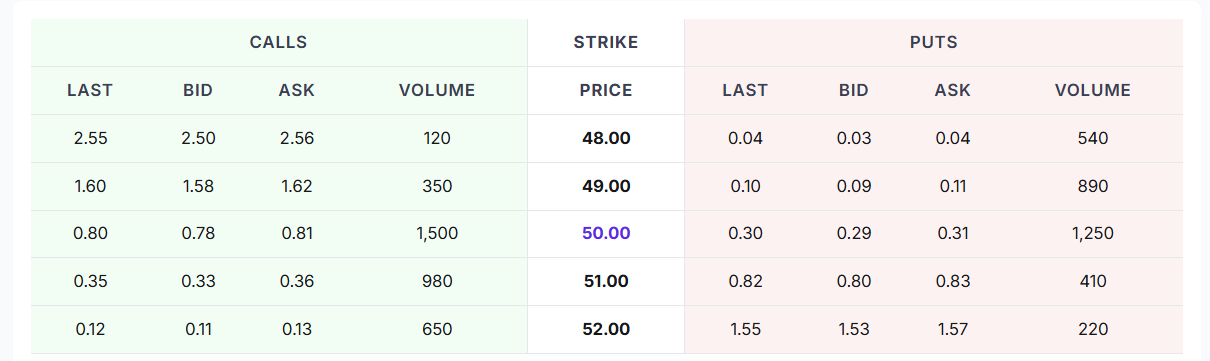
Task: Click the calls LAST column header
Action: tap(90, 90)
